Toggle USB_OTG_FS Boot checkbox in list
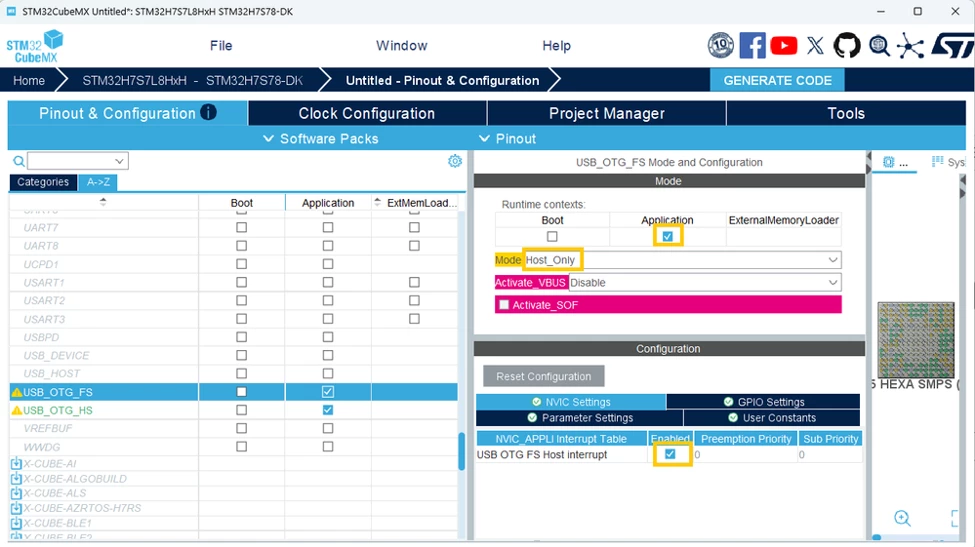 [241, 392]
